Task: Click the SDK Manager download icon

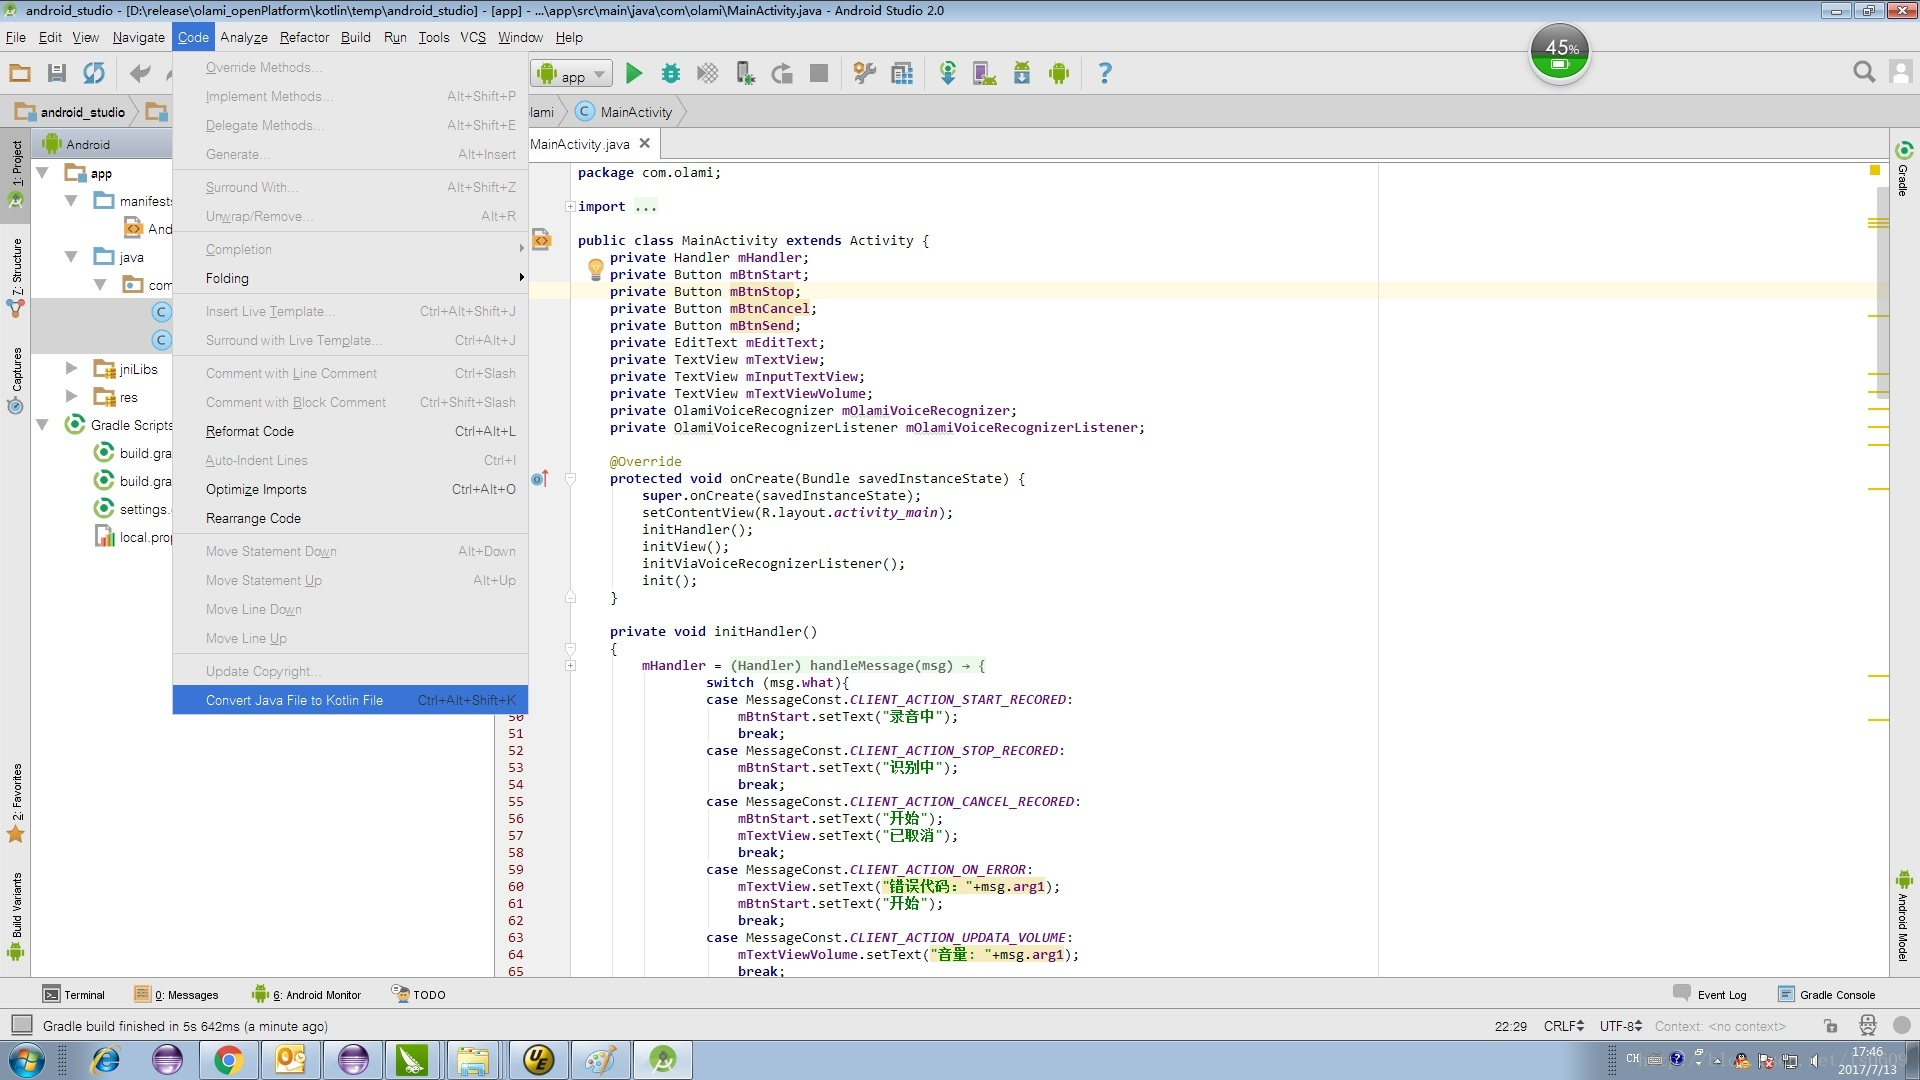Action: click(1021, 73)
